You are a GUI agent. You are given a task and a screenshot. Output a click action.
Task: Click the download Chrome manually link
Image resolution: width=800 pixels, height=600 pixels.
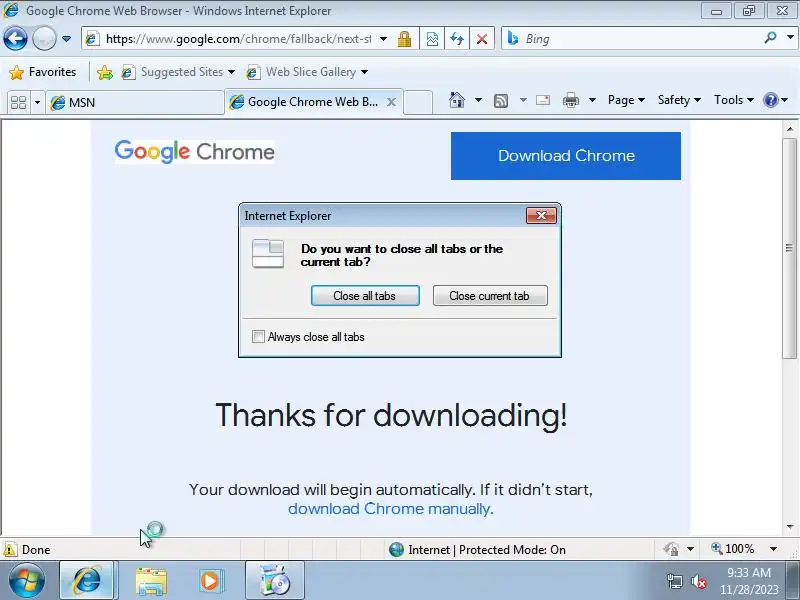pyautogui.click(x=390, y=509)
